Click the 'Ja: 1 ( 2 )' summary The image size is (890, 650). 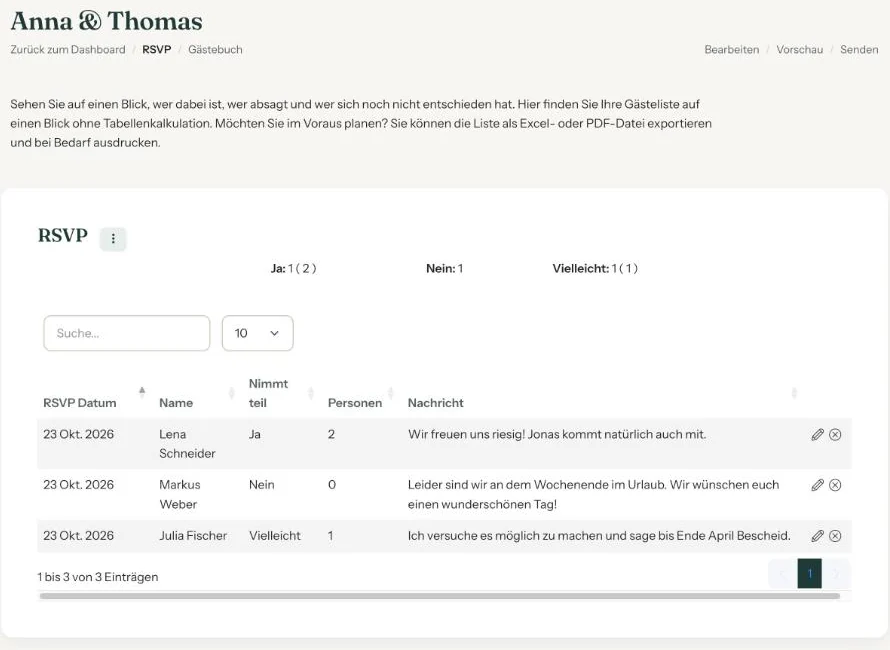[293, 269]
